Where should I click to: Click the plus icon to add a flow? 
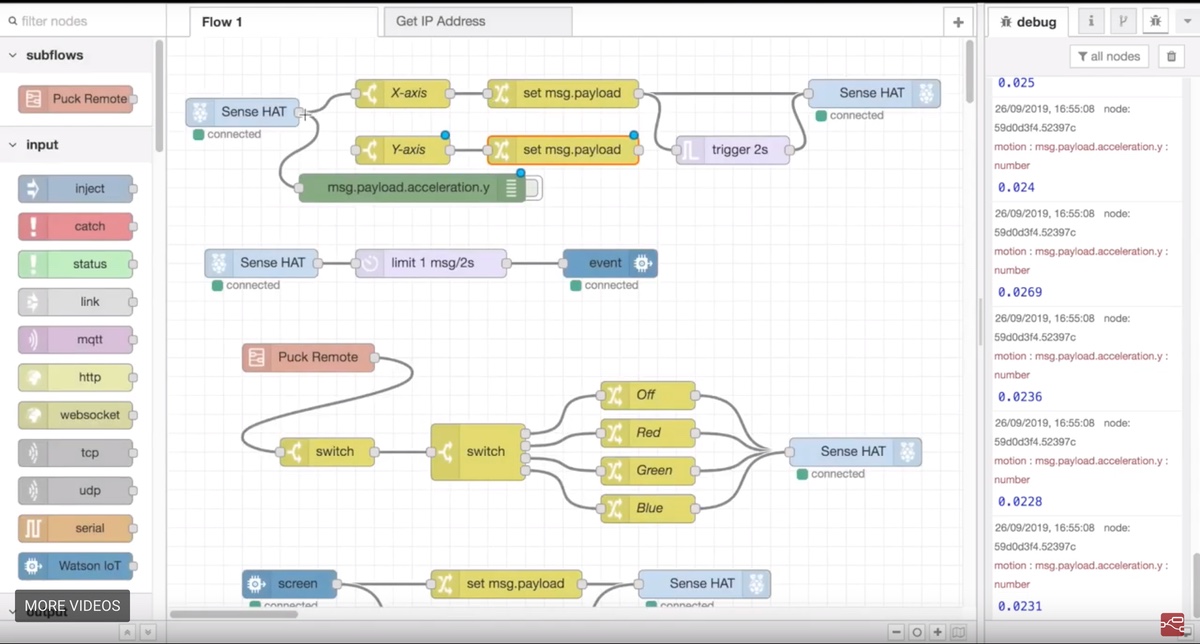(957, 22)
